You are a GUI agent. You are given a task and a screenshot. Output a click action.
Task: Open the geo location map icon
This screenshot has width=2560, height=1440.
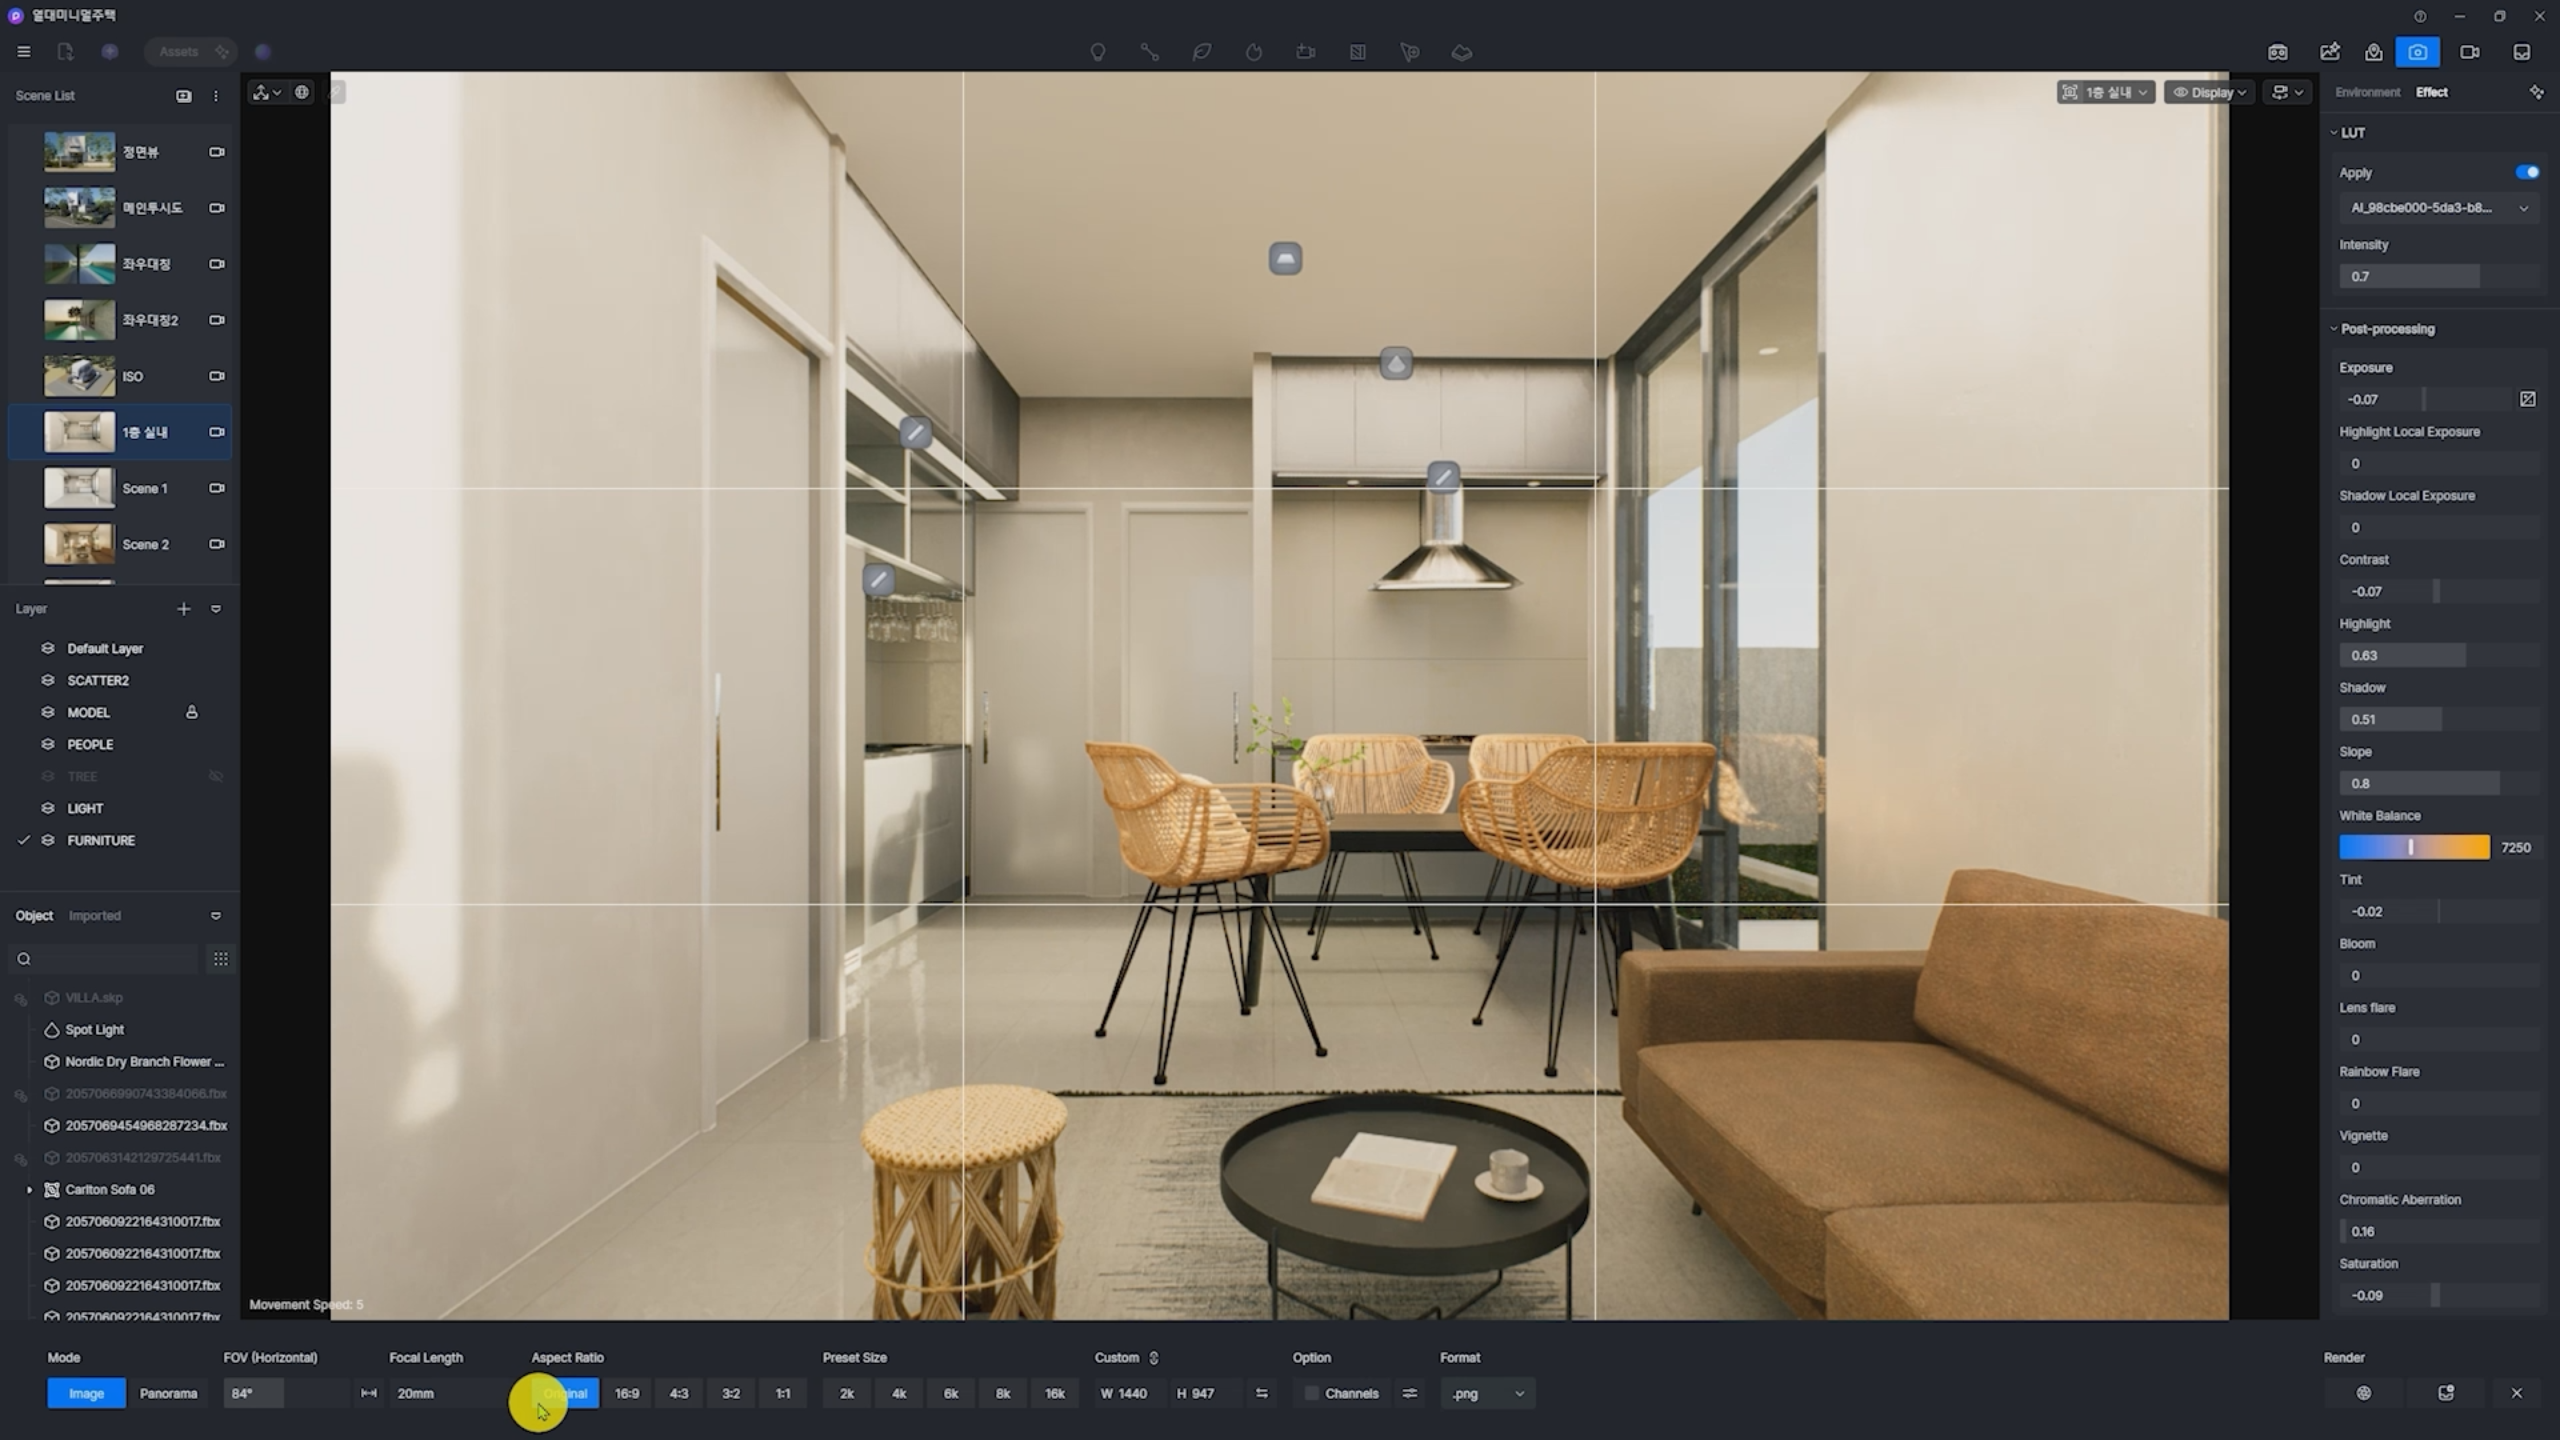click(x=2374, y=52)
